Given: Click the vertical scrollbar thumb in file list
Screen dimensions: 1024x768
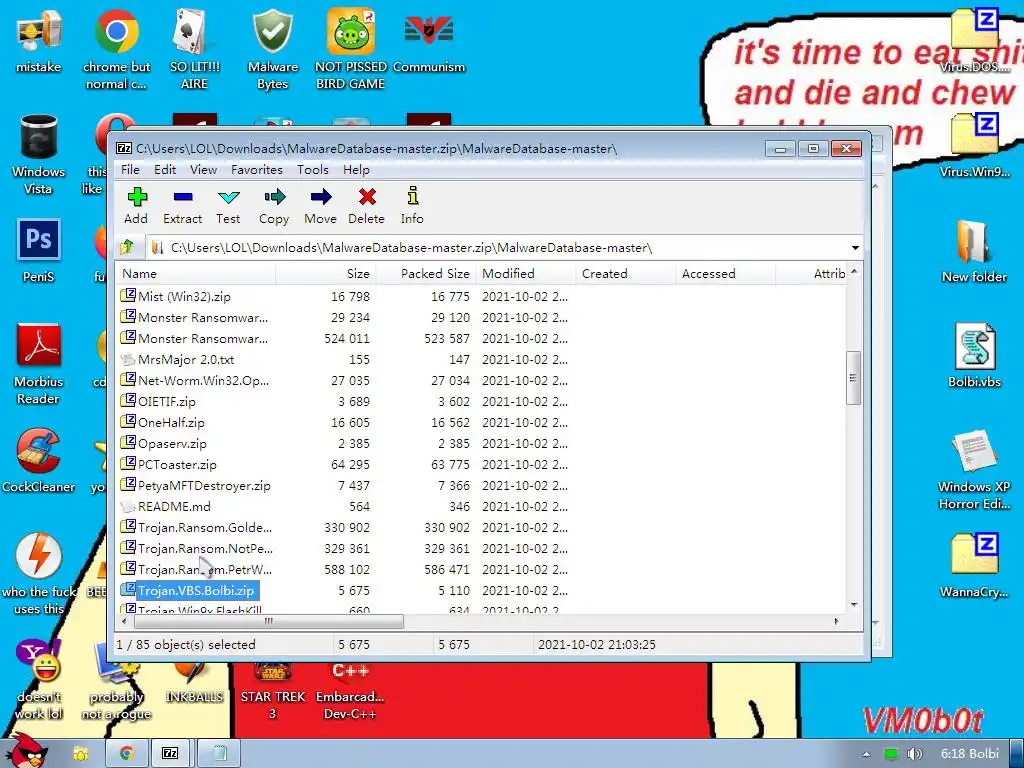Looking at the screenshot, I should pos(853,378).
